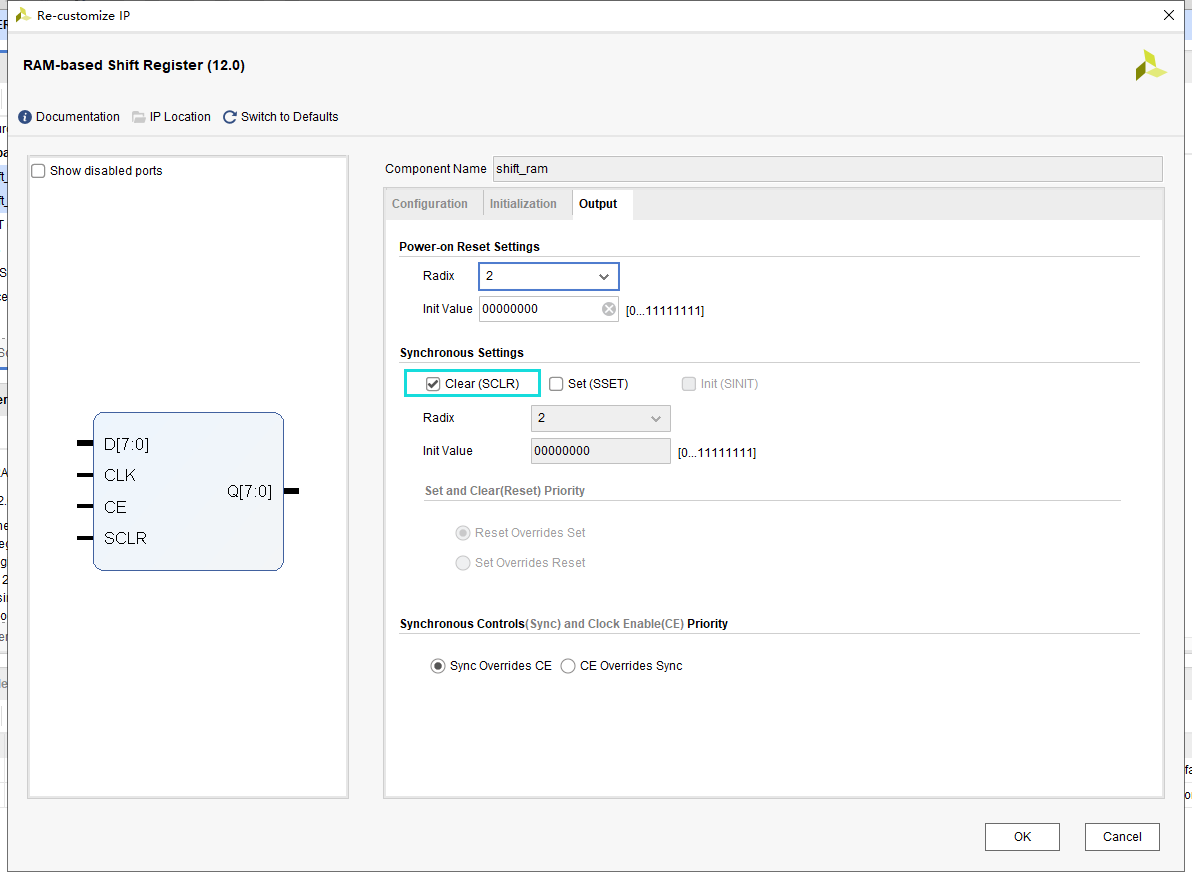Open the Power-on Reset Radix dropdown
Viewport: 1192px width, 879px height.
(x=548, y=276)
